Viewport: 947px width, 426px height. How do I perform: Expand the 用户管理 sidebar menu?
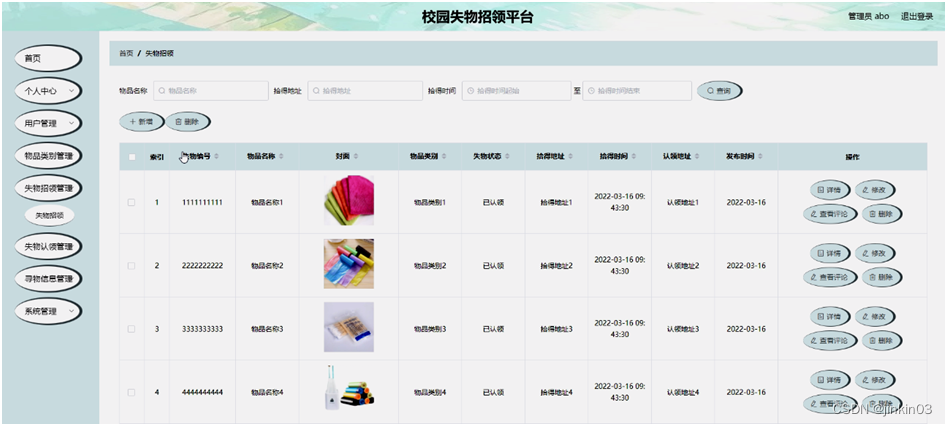point(47,123)
